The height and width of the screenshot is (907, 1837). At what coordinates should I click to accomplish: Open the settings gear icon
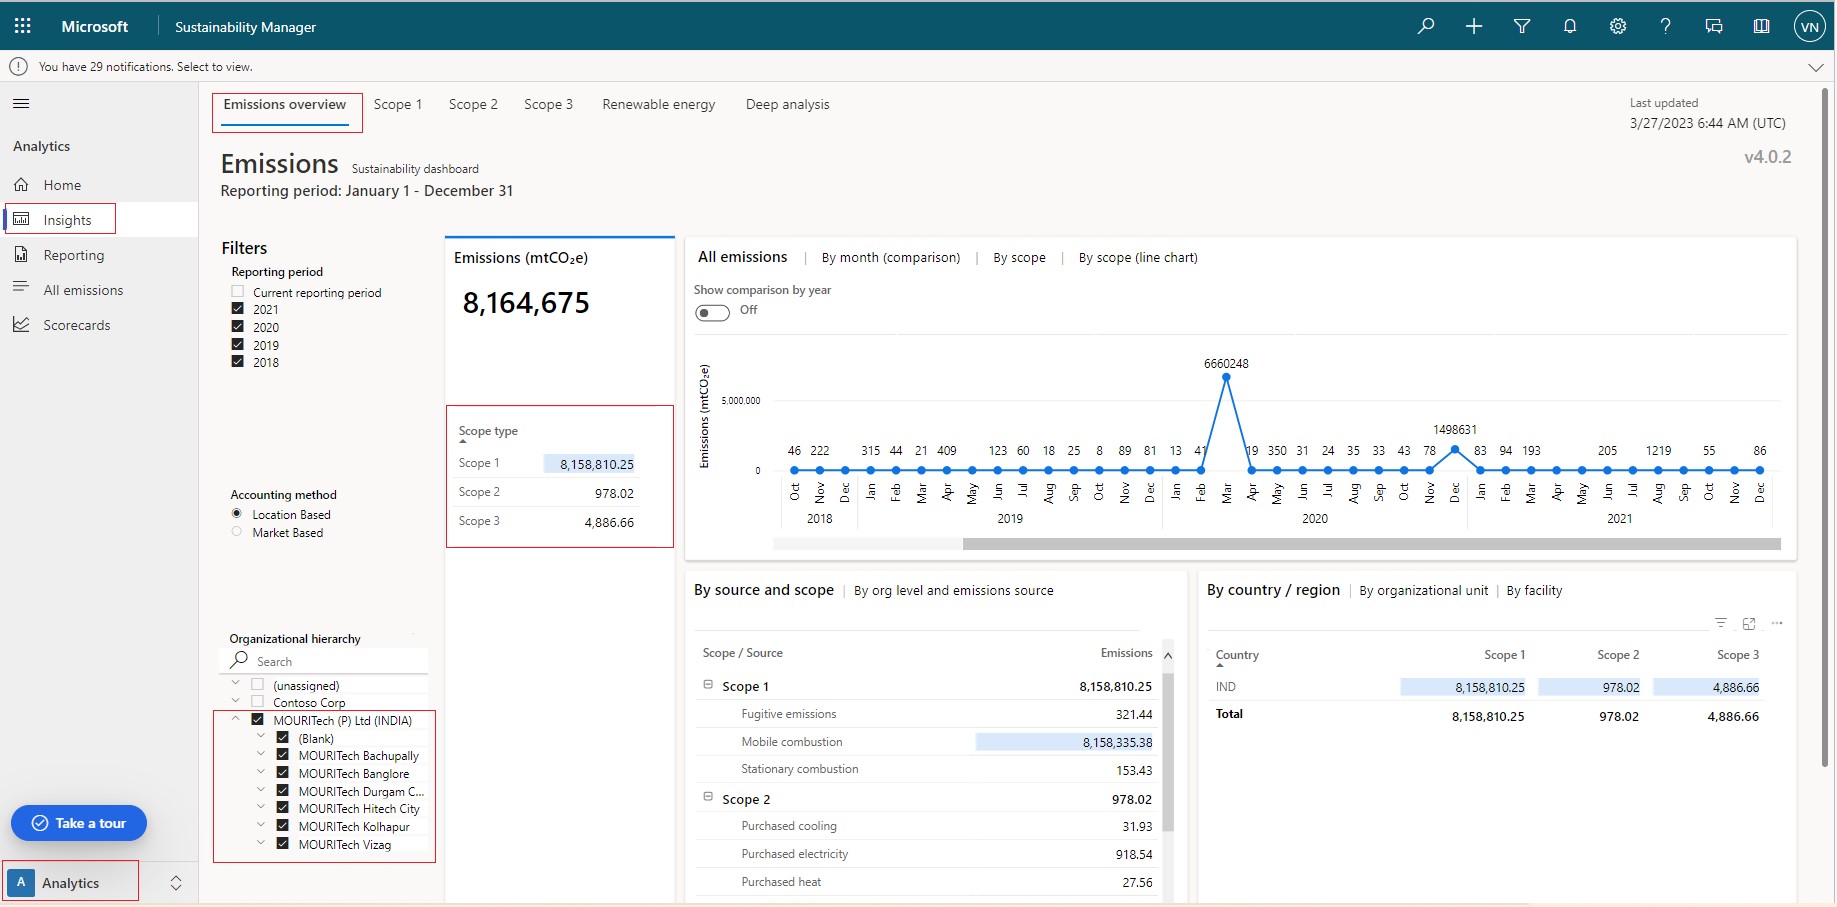pos(1618,26)
